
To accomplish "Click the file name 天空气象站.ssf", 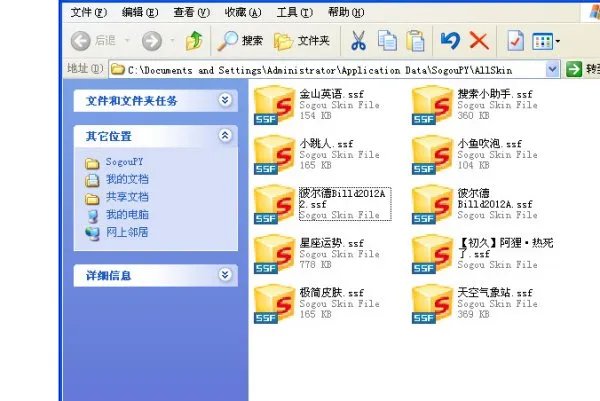I will [495, 293].
